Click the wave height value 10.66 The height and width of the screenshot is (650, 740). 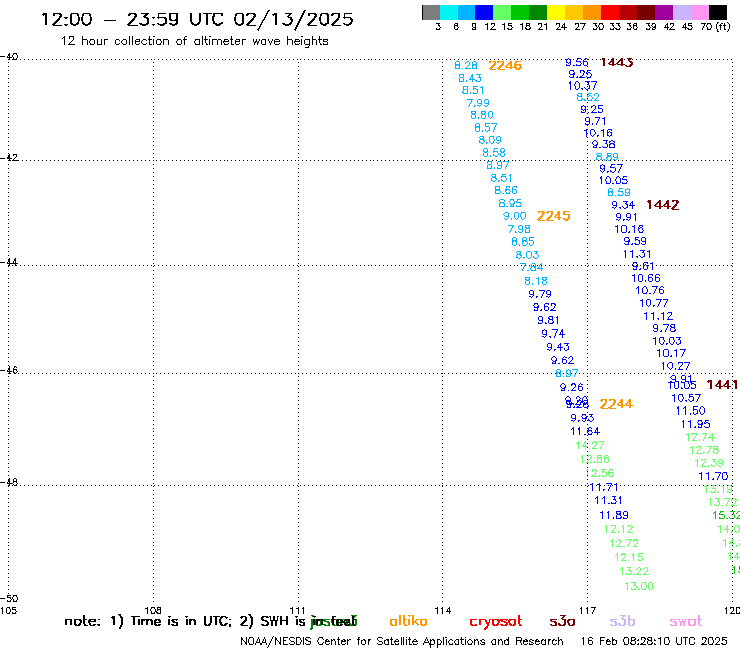(646, 279)
